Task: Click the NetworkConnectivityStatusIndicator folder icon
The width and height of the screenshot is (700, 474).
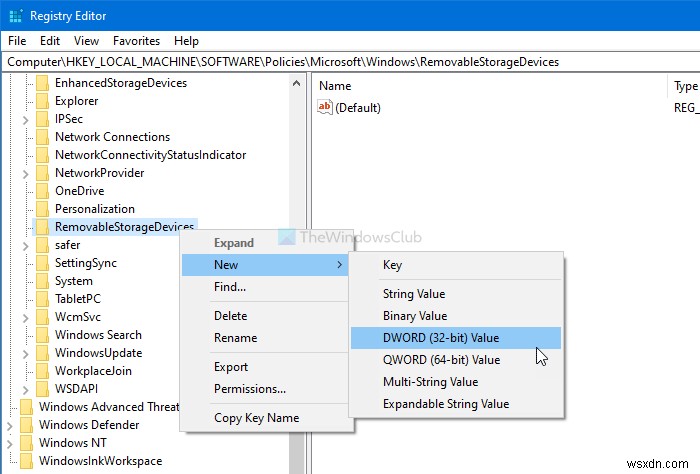Action: [42, 155]
